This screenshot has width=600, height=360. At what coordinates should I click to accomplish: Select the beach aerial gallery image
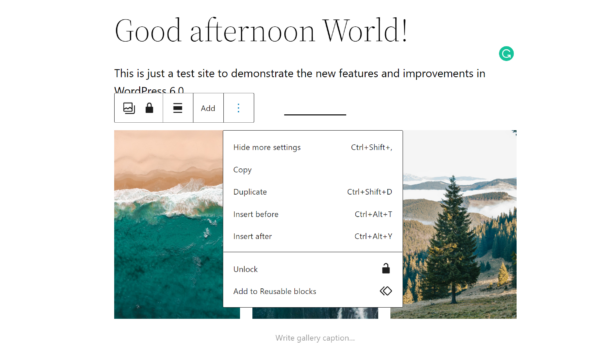[168, 225]
